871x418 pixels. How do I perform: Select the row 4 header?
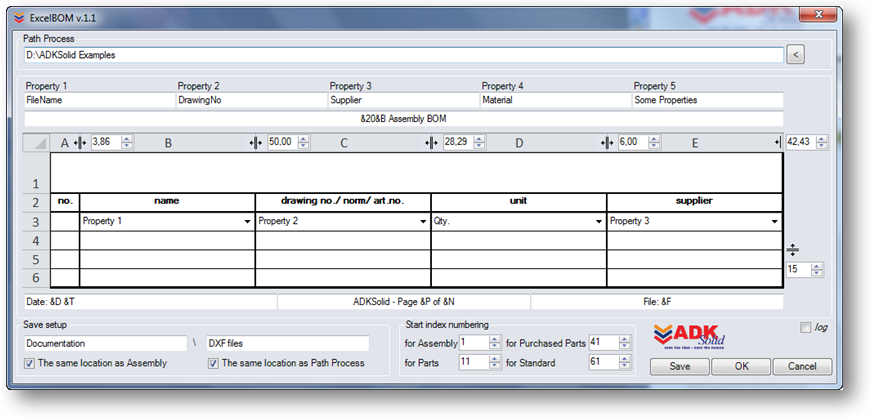(36, 241)
